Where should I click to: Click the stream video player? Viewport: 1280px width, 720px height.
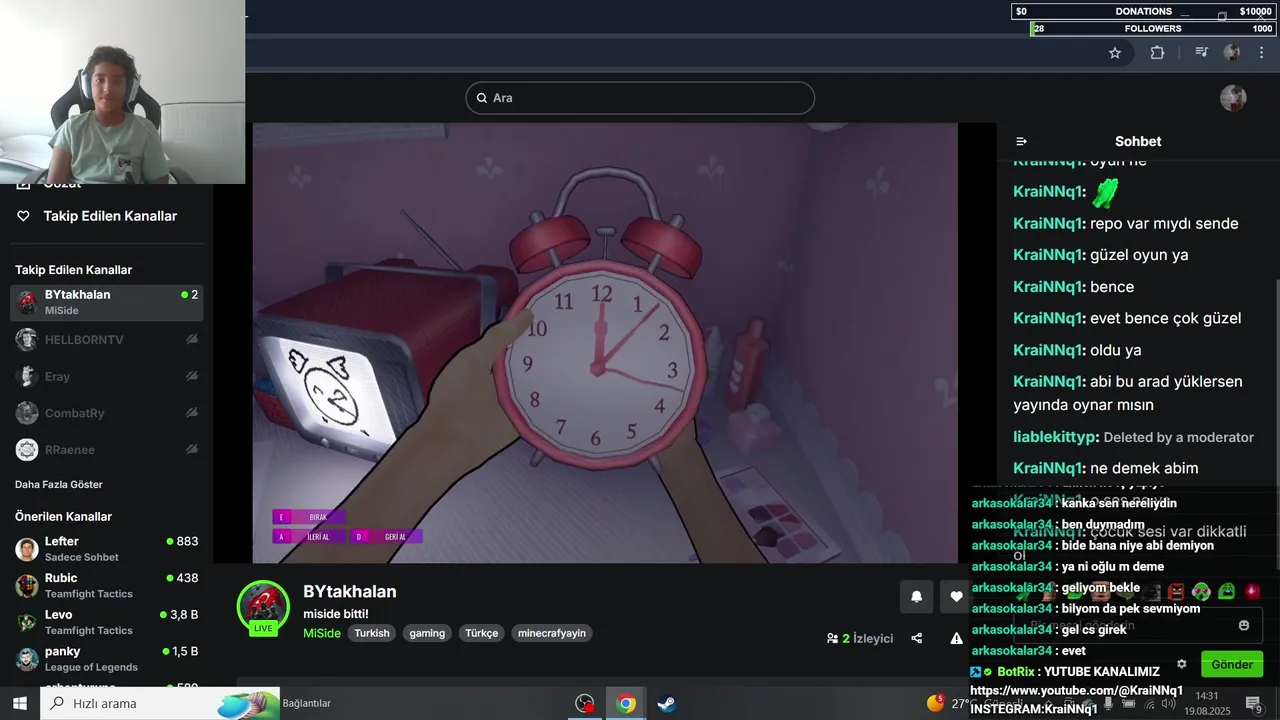(605, 343)
